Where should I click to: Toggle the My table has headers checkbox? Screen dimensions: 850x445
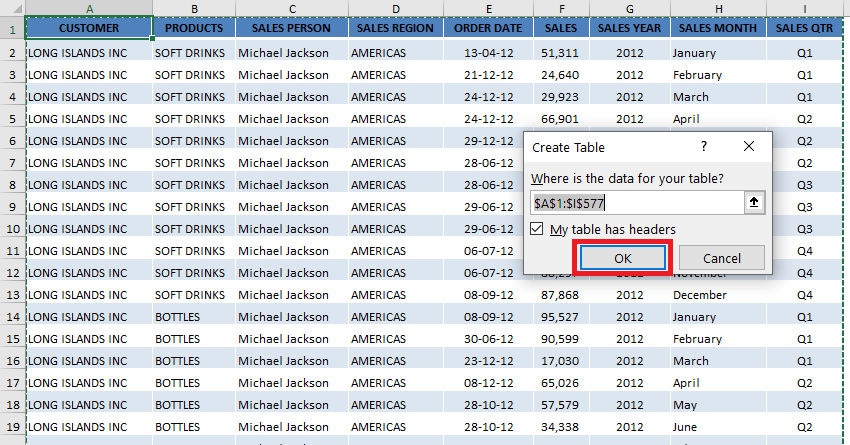coord(537,229)
